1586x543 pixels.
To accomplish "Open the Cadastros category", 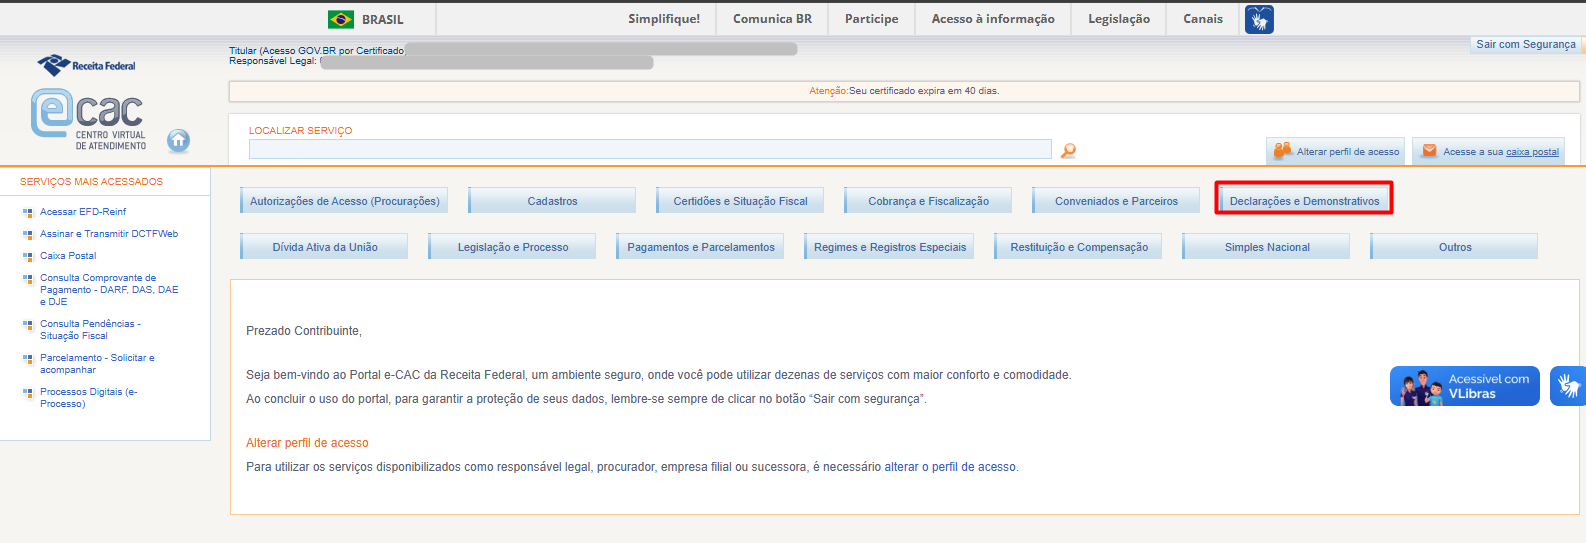I will click(x=552, y=201).
